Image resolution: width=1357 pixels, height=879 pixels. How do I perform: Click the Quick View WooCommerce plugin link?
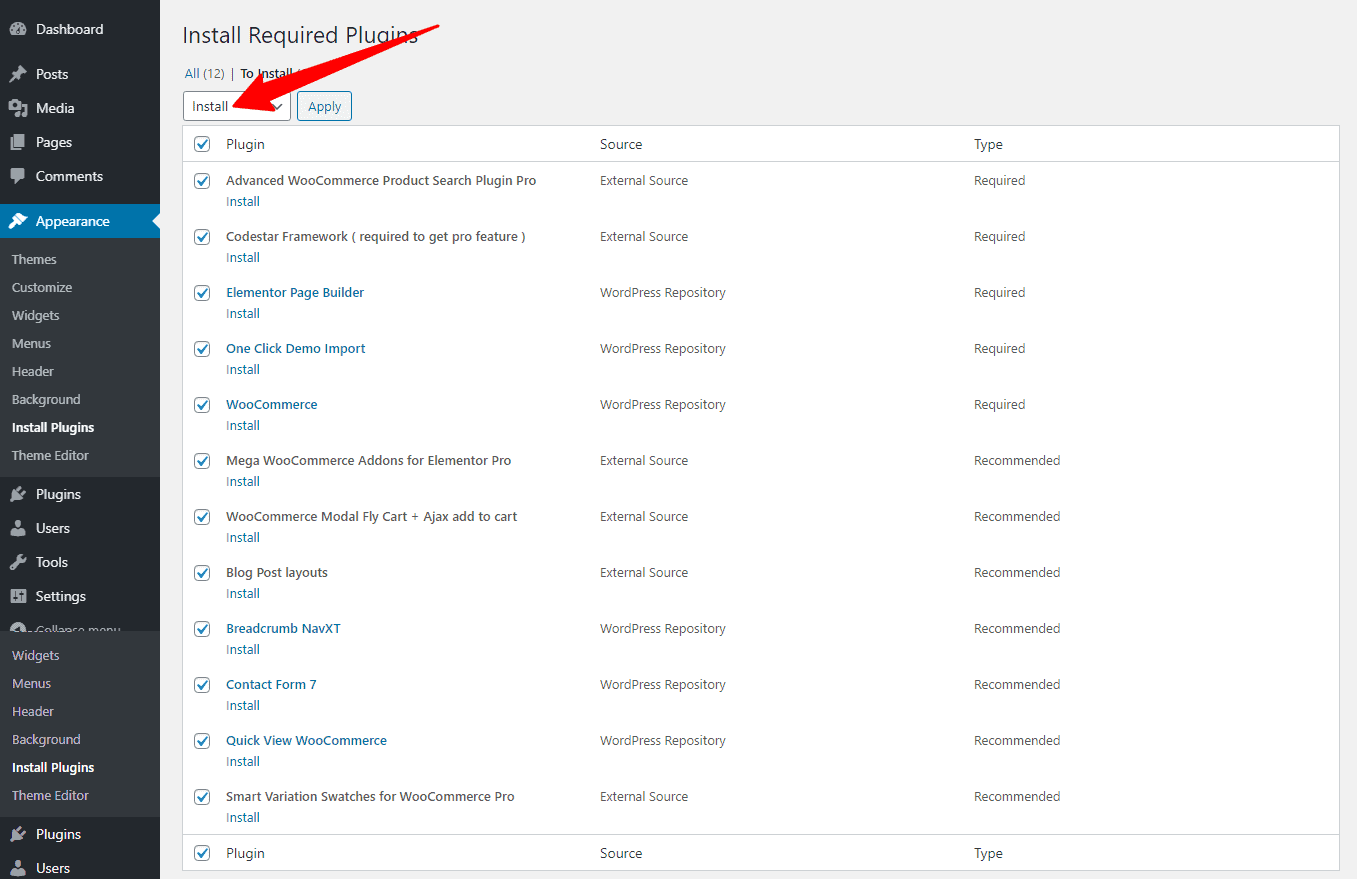306,741
